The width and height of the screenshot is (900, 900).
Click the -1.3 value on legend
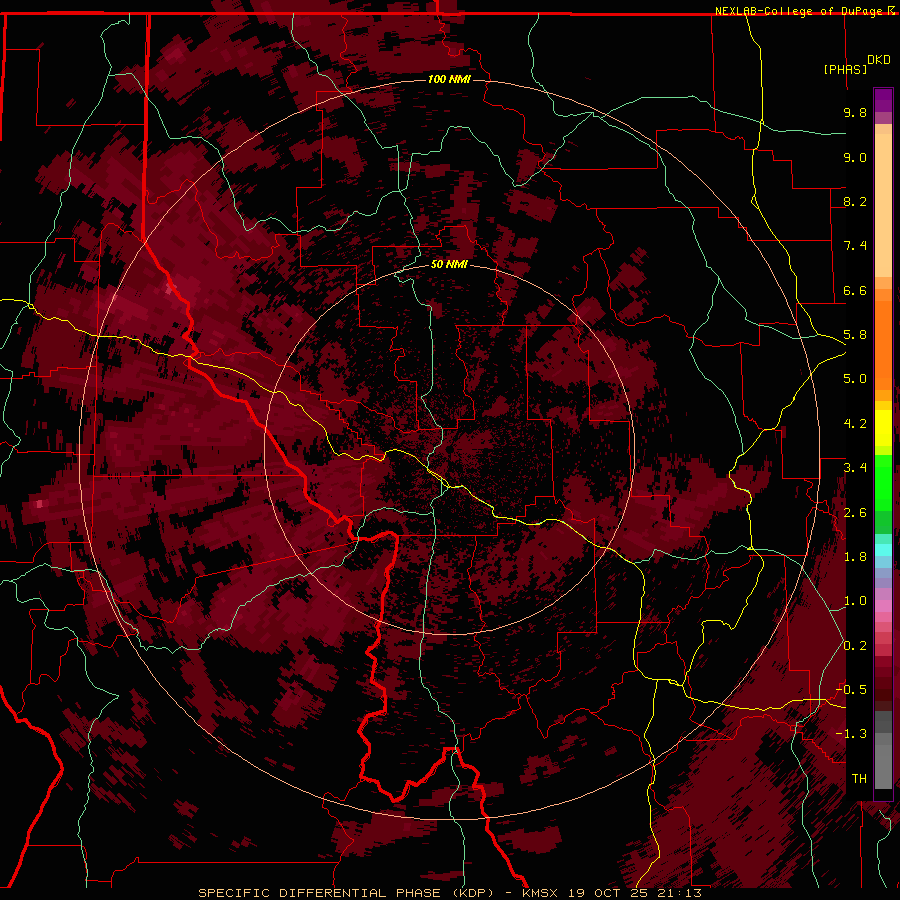pyautogui.click(x=851, y=734)
